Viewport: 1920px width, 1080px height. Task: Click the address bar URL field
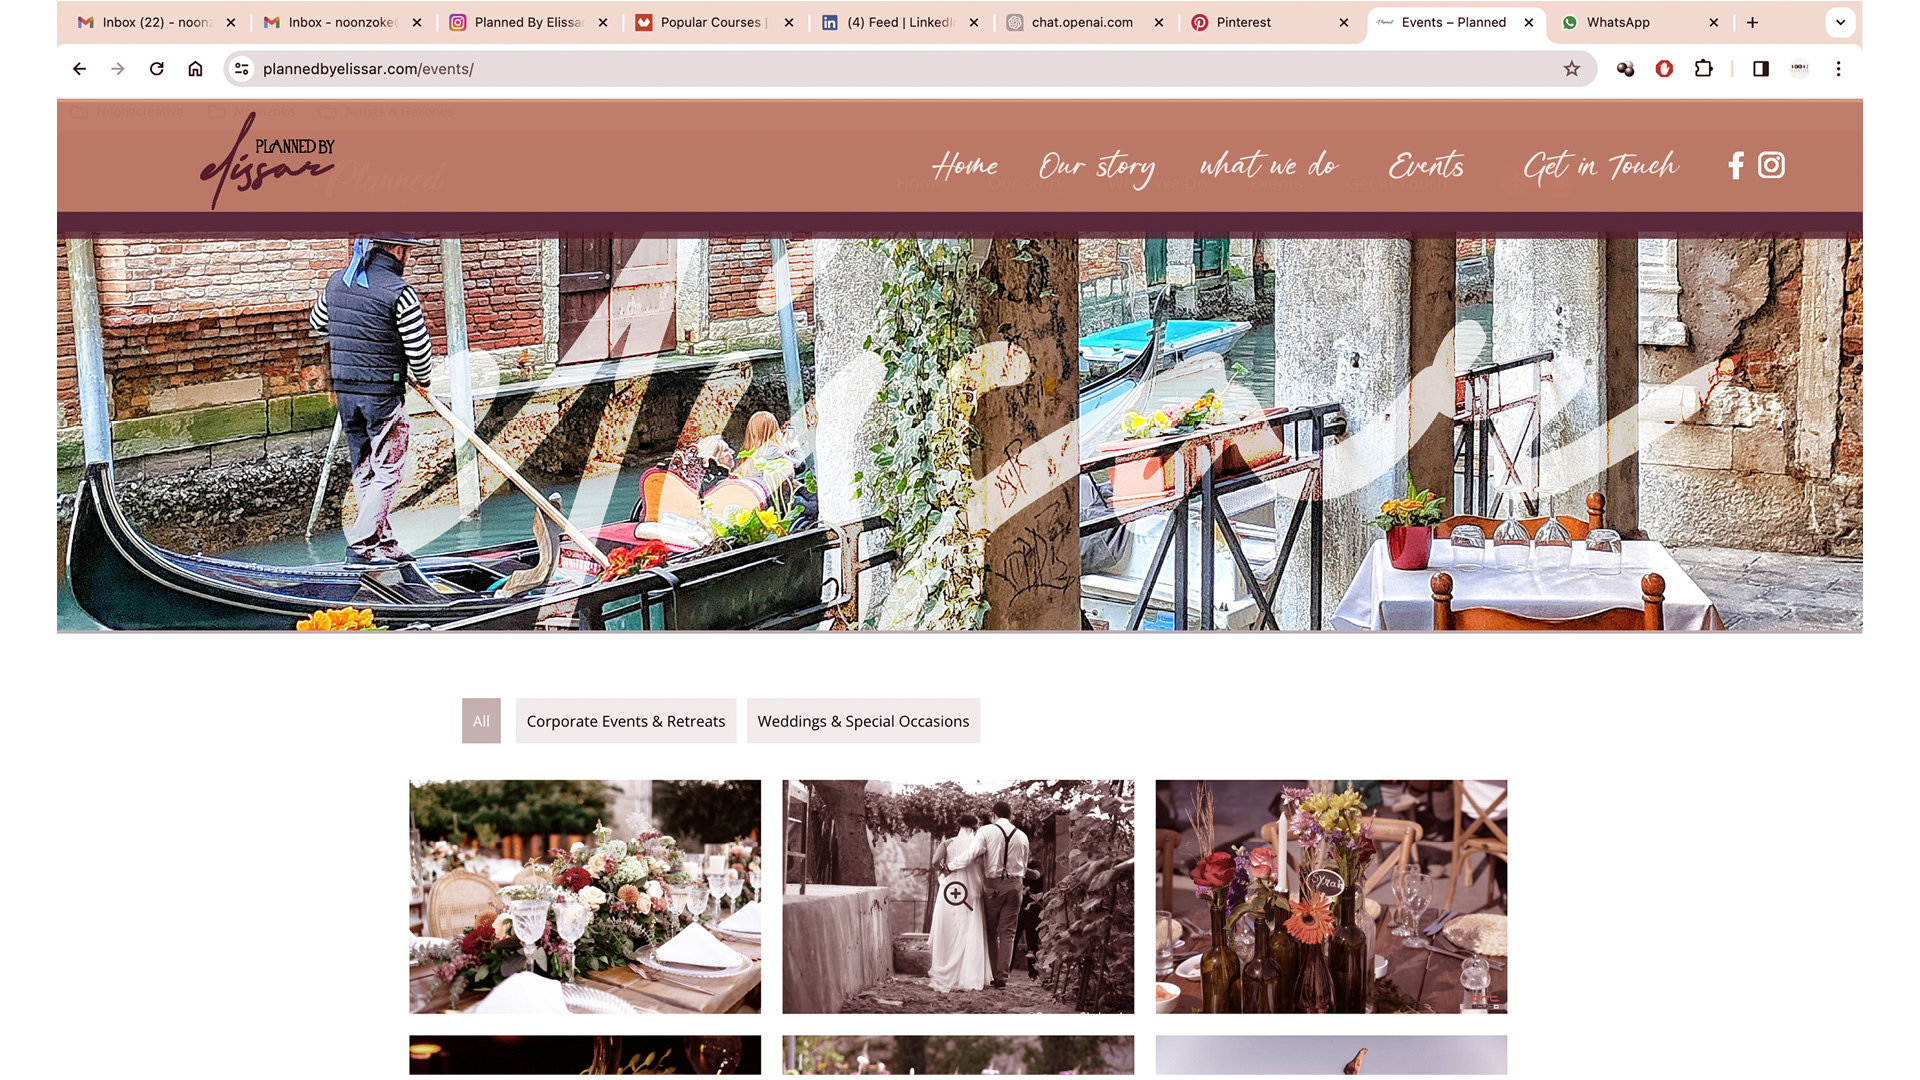coord(800,69)
